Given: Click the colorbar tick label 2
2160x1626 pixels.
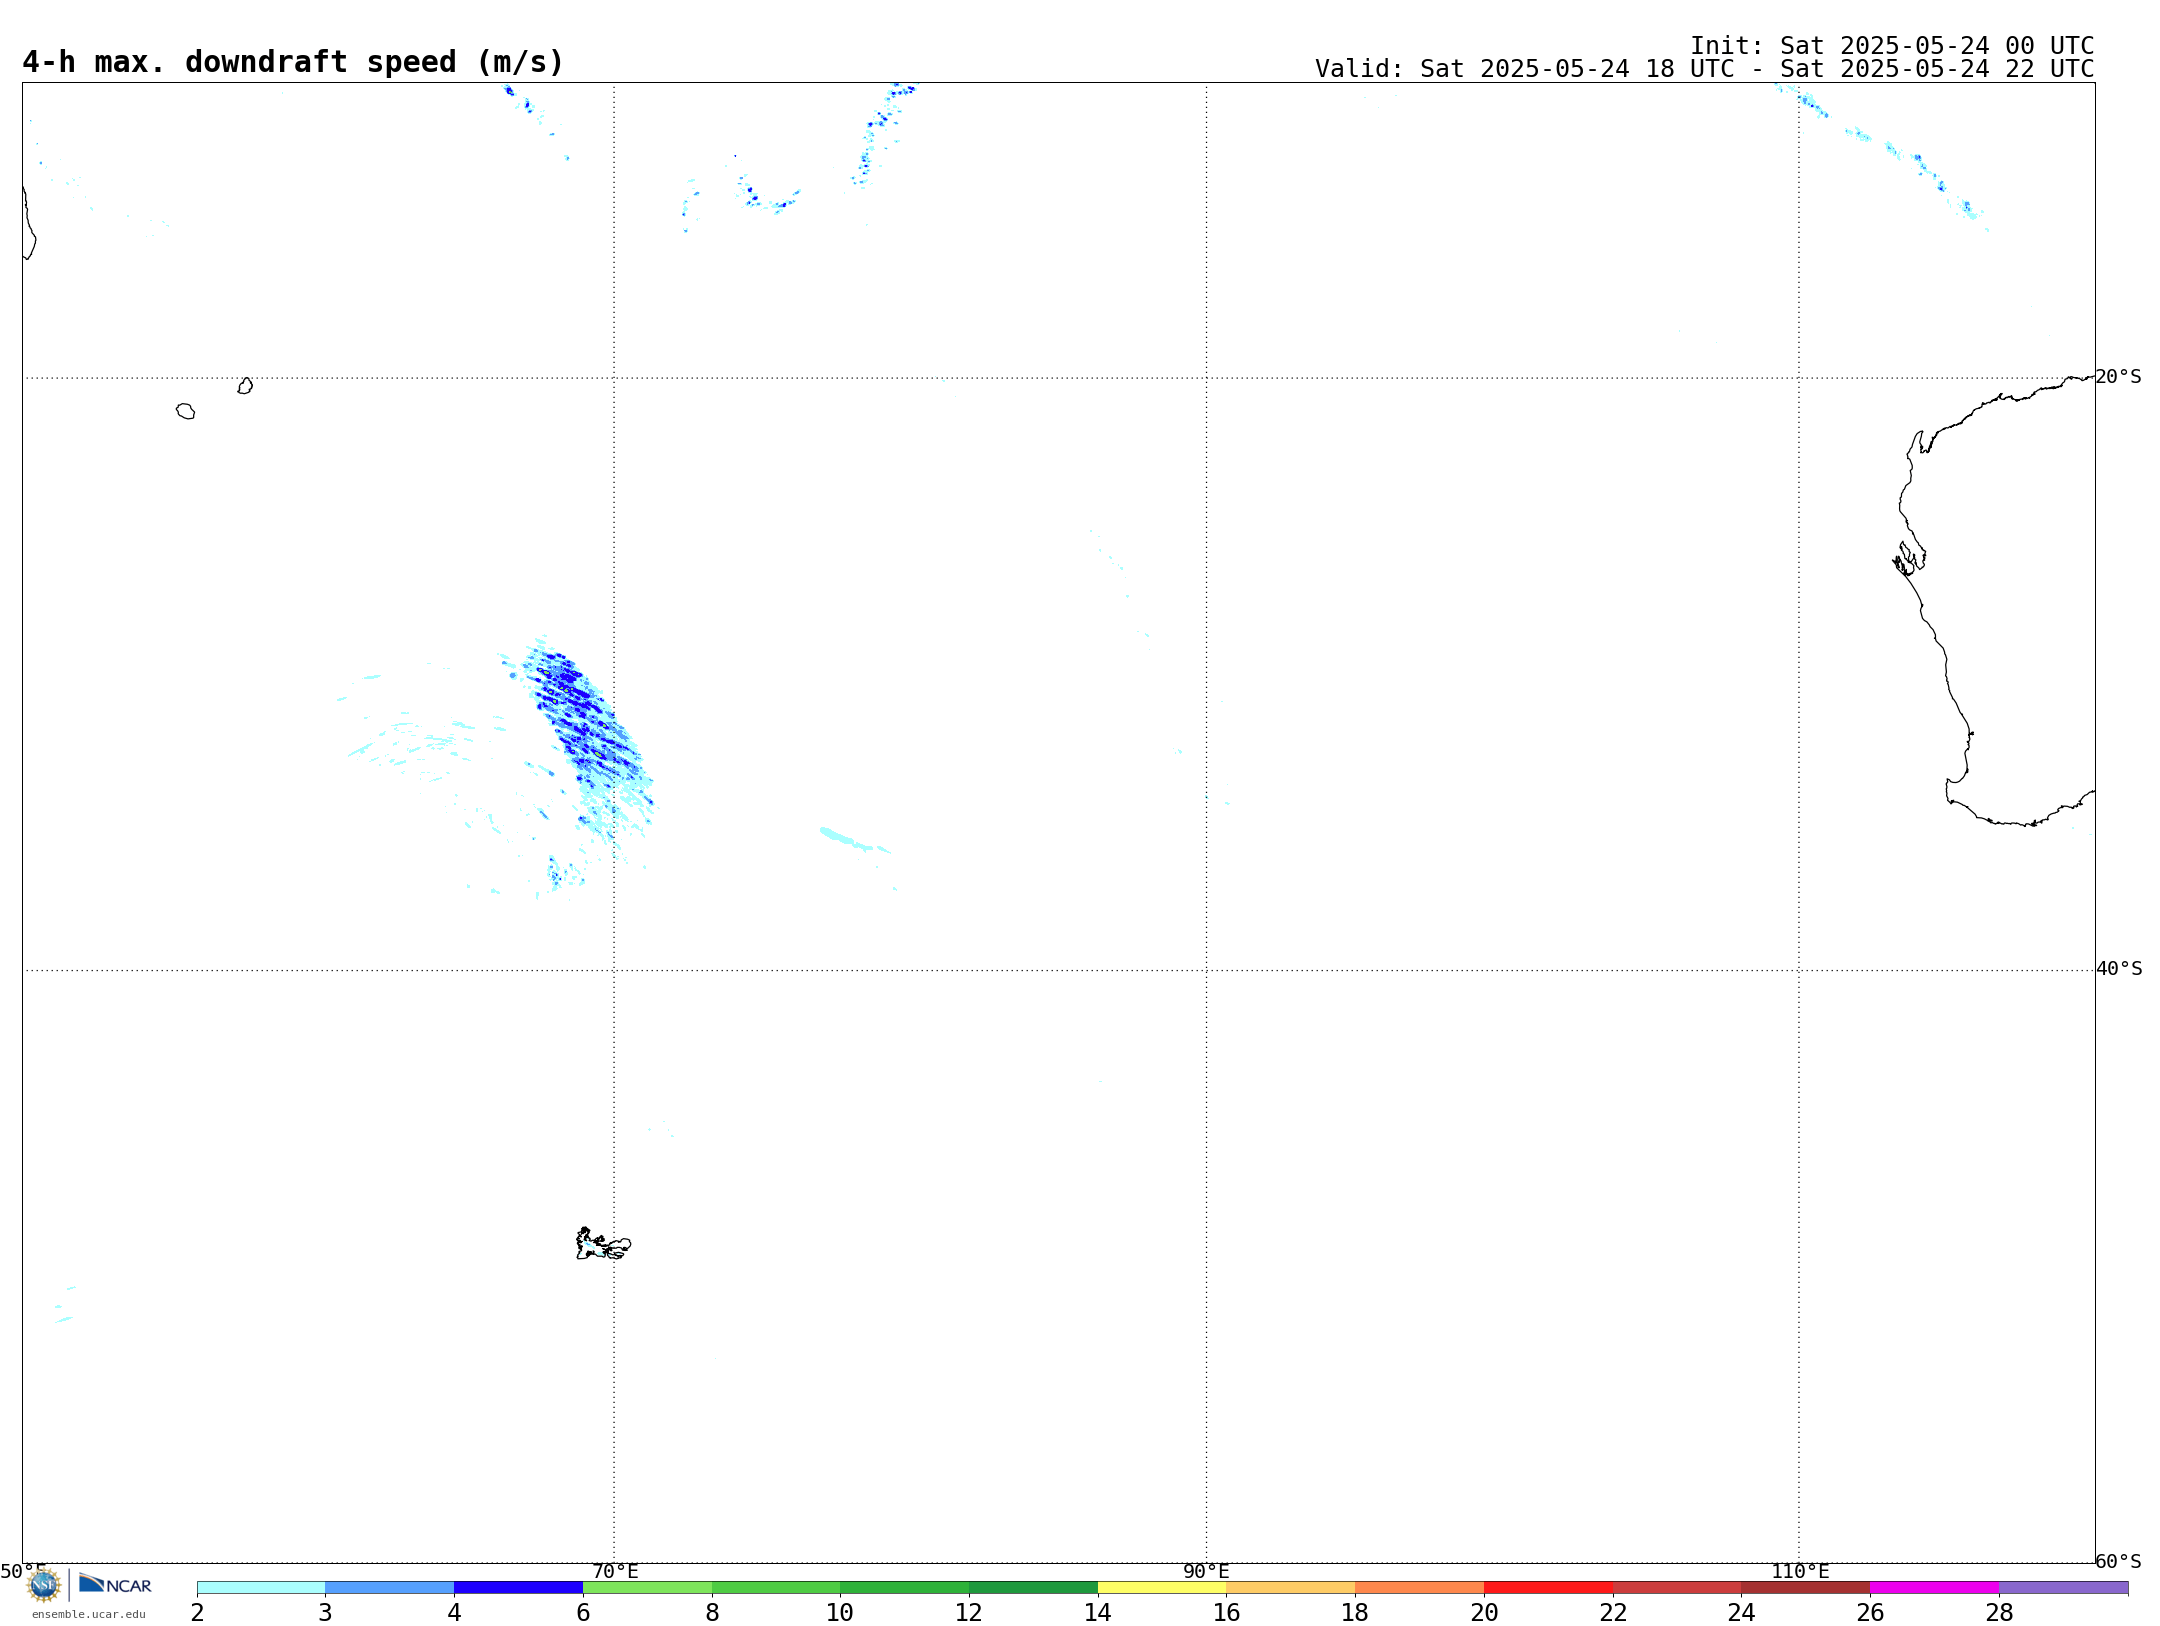Looking at the screenshot, I should click(197, 1612).
